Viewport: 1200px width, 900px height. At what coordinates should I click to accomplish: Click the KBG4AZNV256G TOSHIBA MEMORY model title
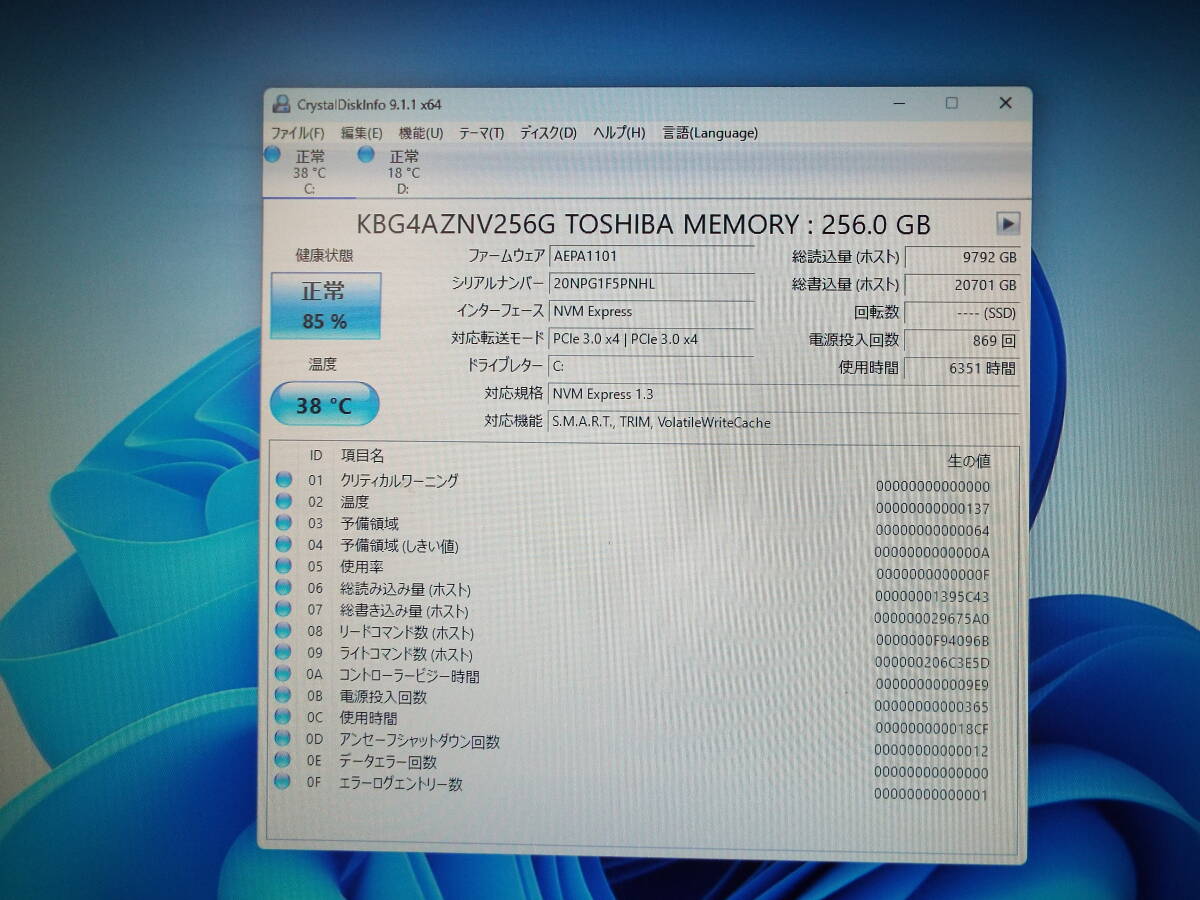tap(643, 224)
